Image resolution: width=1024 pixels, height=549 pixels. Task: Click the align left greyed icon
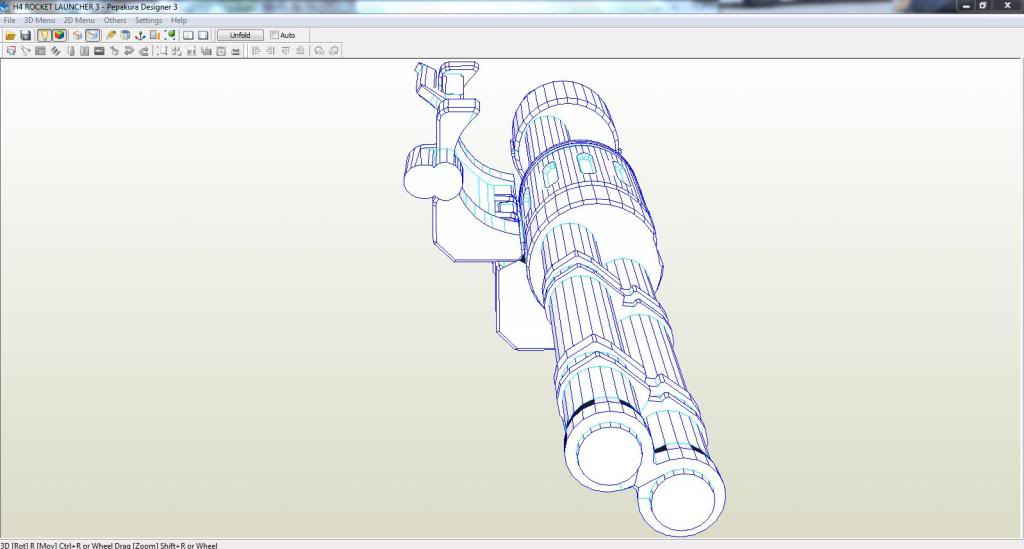point(256,51)
